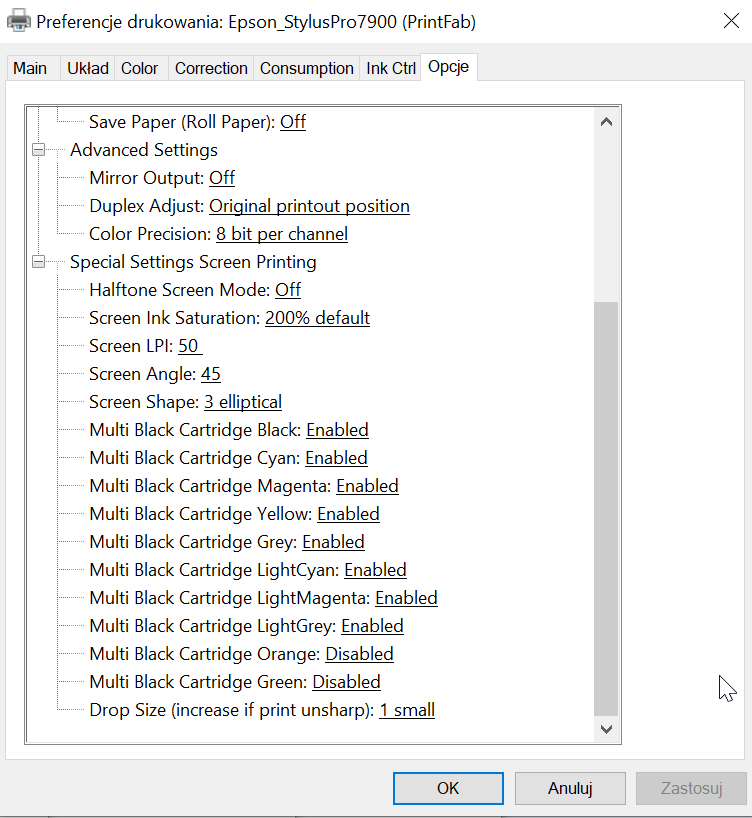
Task: Open the Color tab
Action: 139,68
